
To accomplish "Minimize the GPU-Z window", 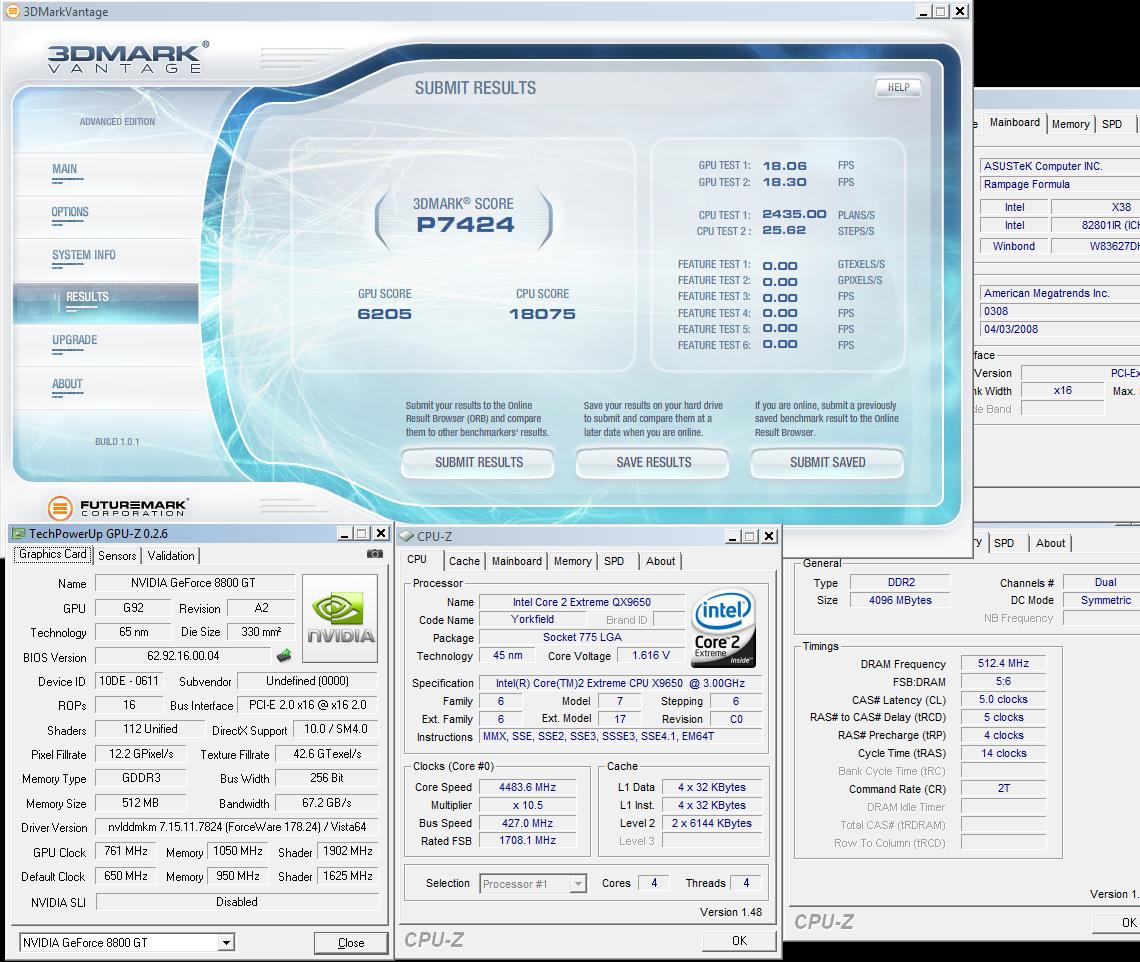I will coord(345,534).
